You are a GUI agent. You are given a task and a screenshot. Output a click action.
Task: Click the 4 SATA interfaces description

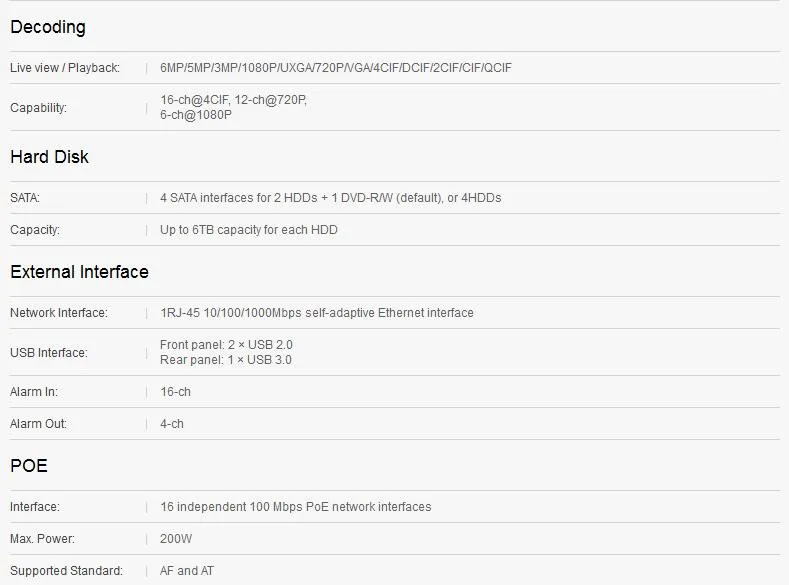click(x=331, y=198)
